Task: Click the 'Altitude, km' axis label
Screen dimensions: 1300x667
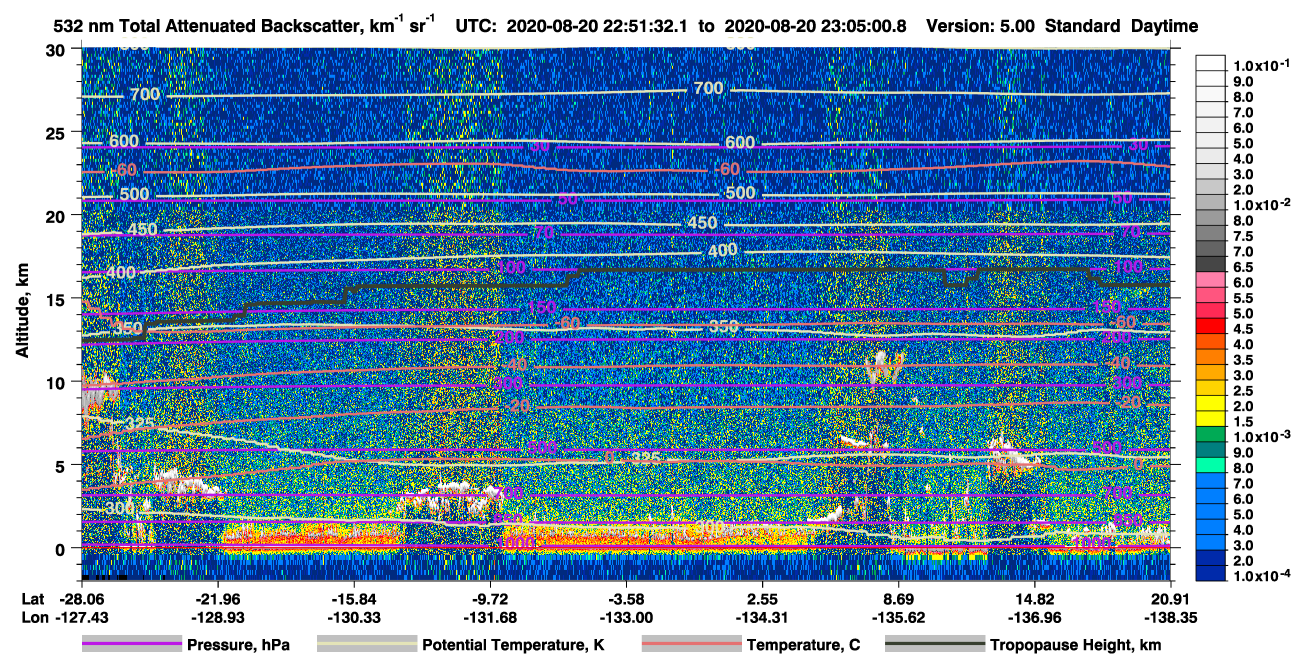Action: tap(22, 312)
